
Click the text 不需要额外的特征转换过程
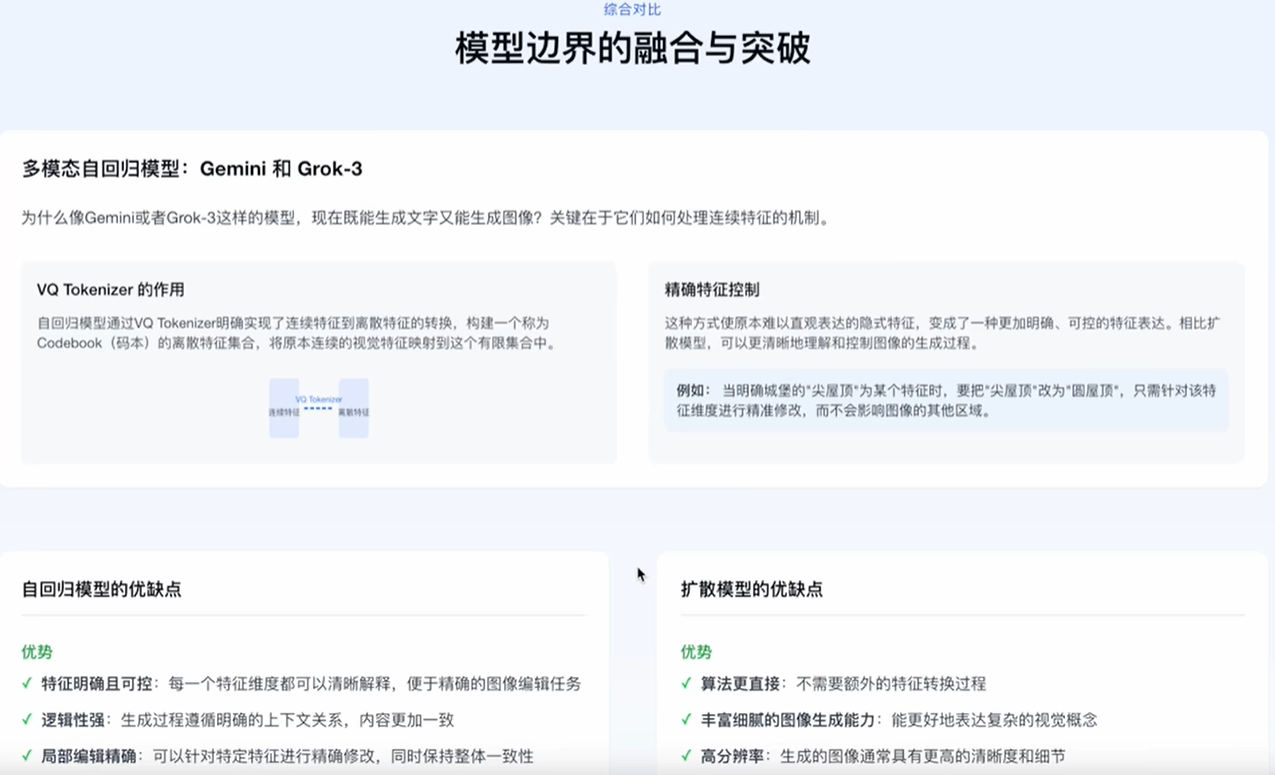[x=891, y=684]
